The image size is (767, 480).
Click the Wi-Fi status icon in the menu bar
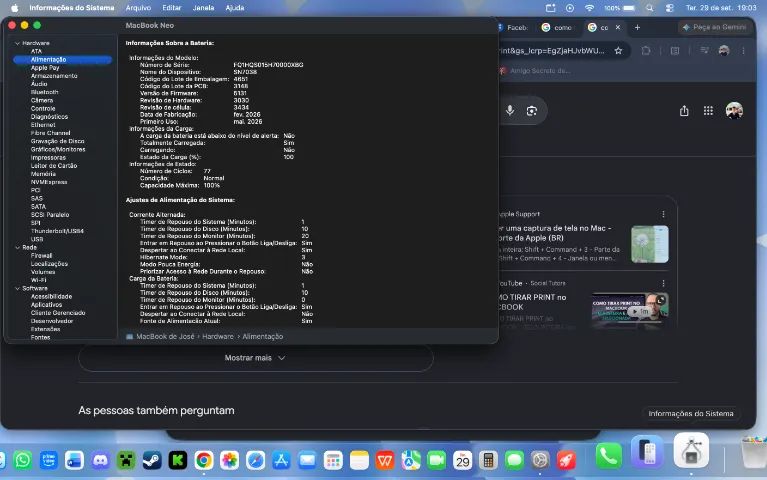click(x=589, y=8)
